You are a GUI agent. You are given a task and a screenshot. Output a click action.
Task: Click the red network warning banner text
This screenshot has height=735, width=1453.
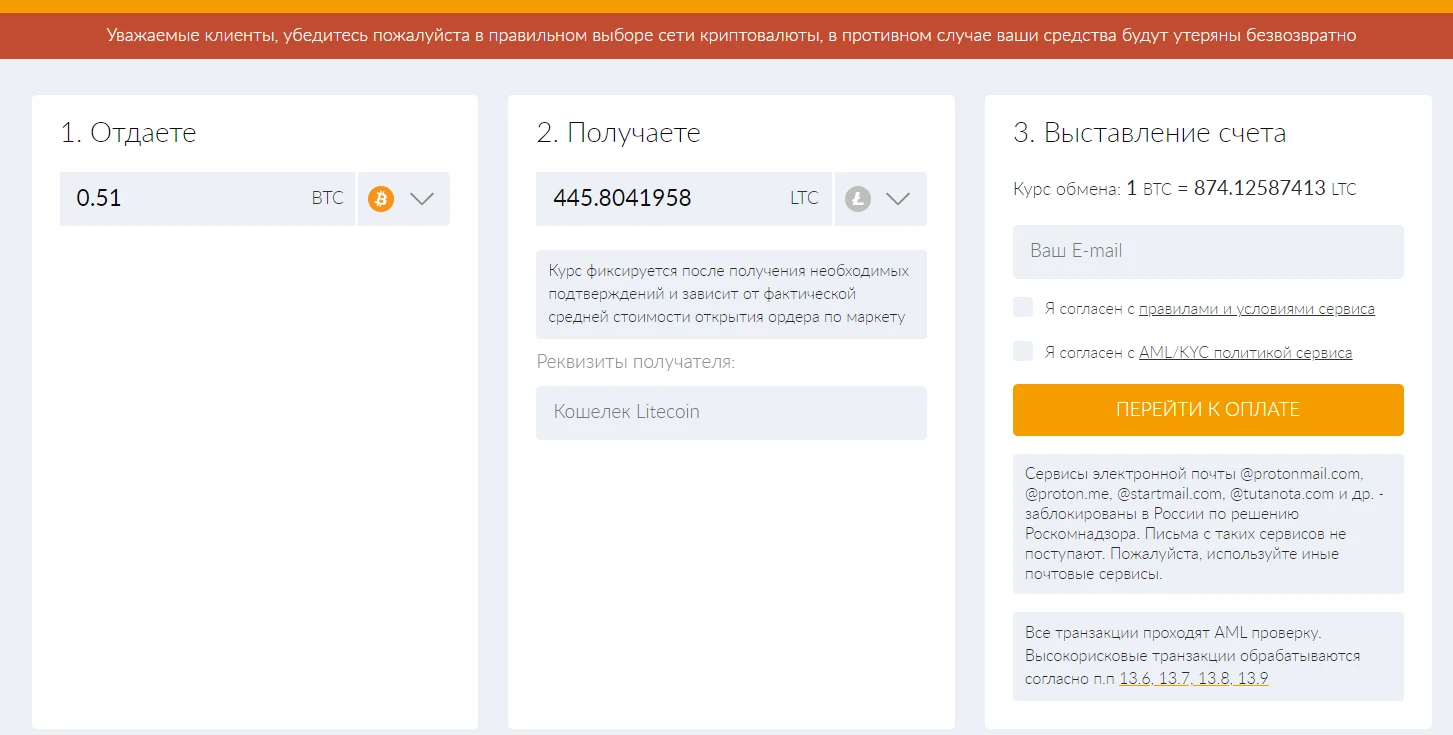coord(731,36)
